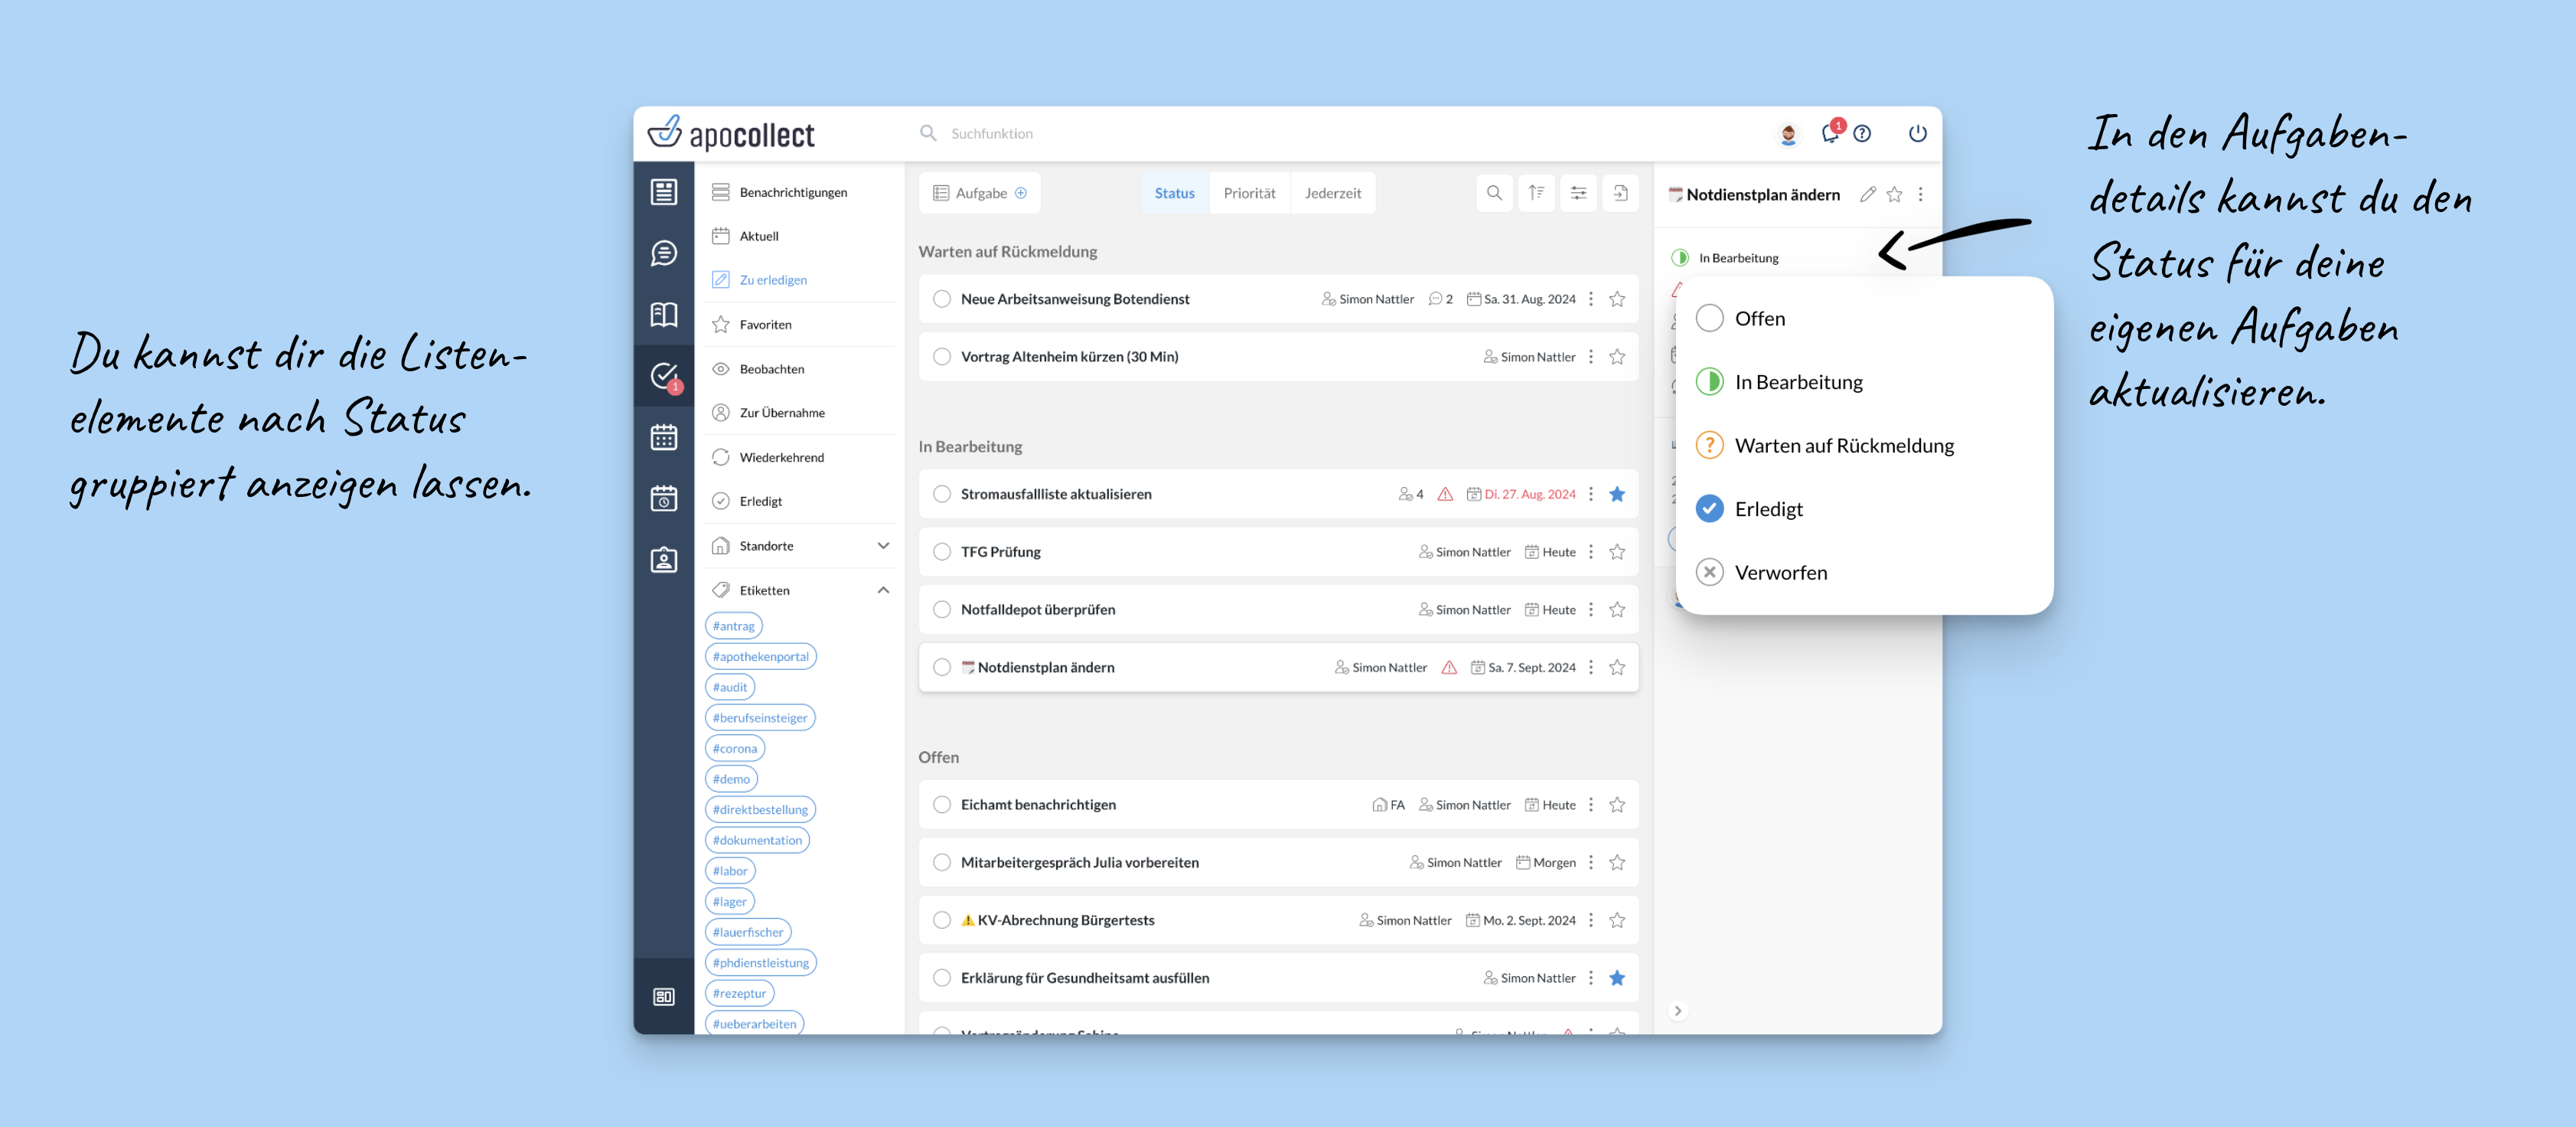2576x1127 pixels.
Task: Click the #corona label tag
Action: point(734,748)
